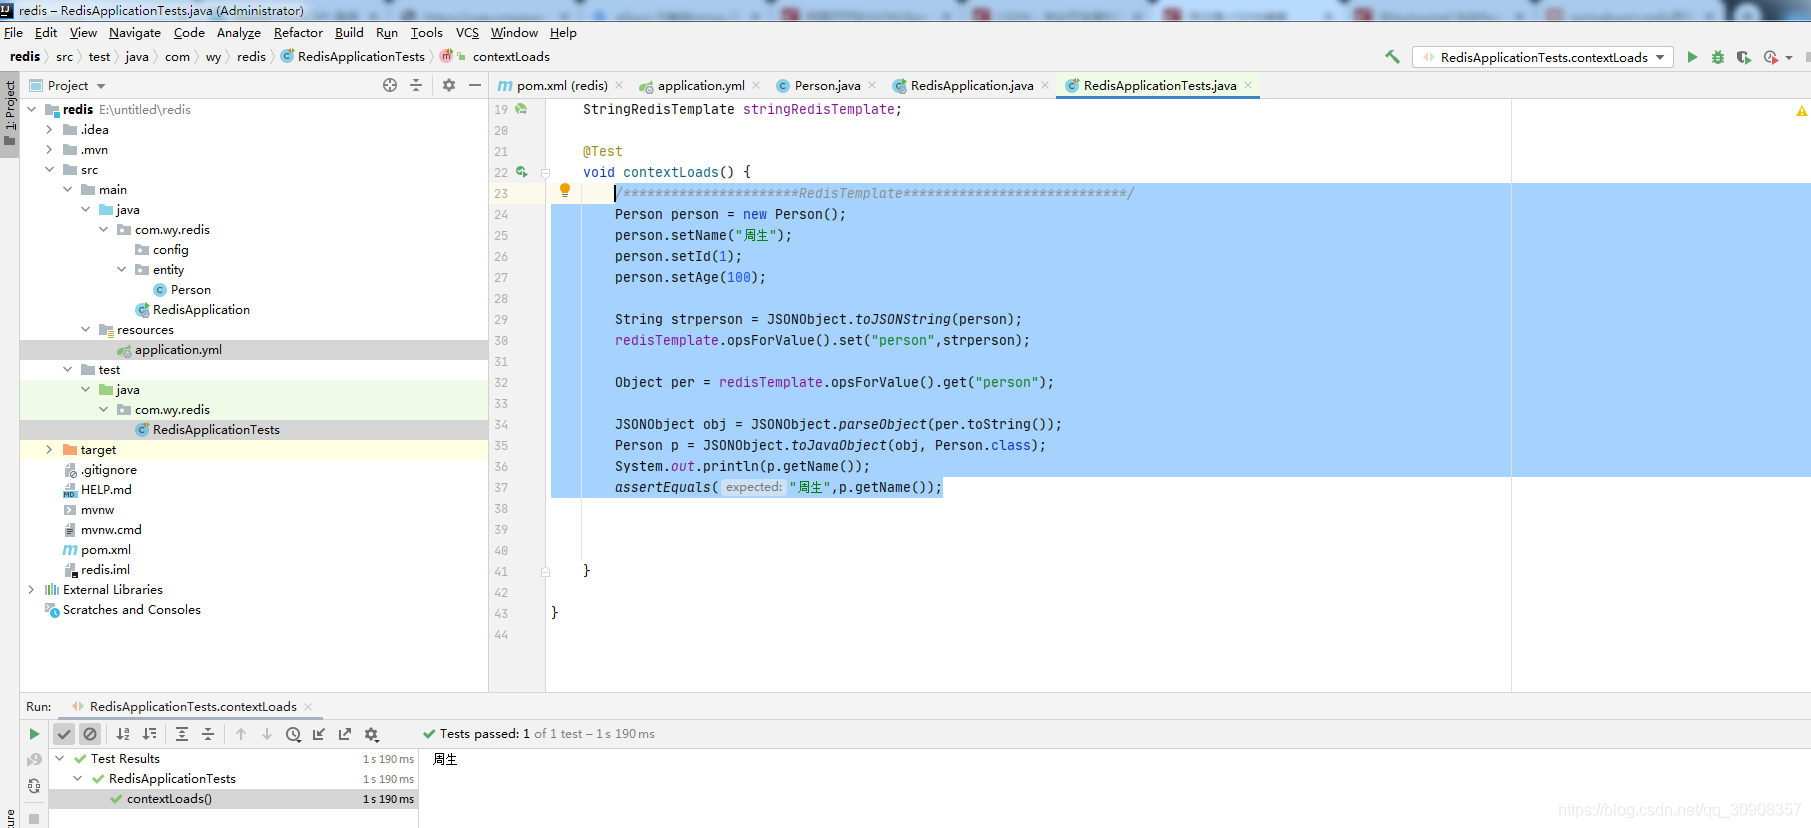Toggle Sort by Duration in test results
The width and height of the screenshot is (1811, 828).
click(x=149, y=734)
